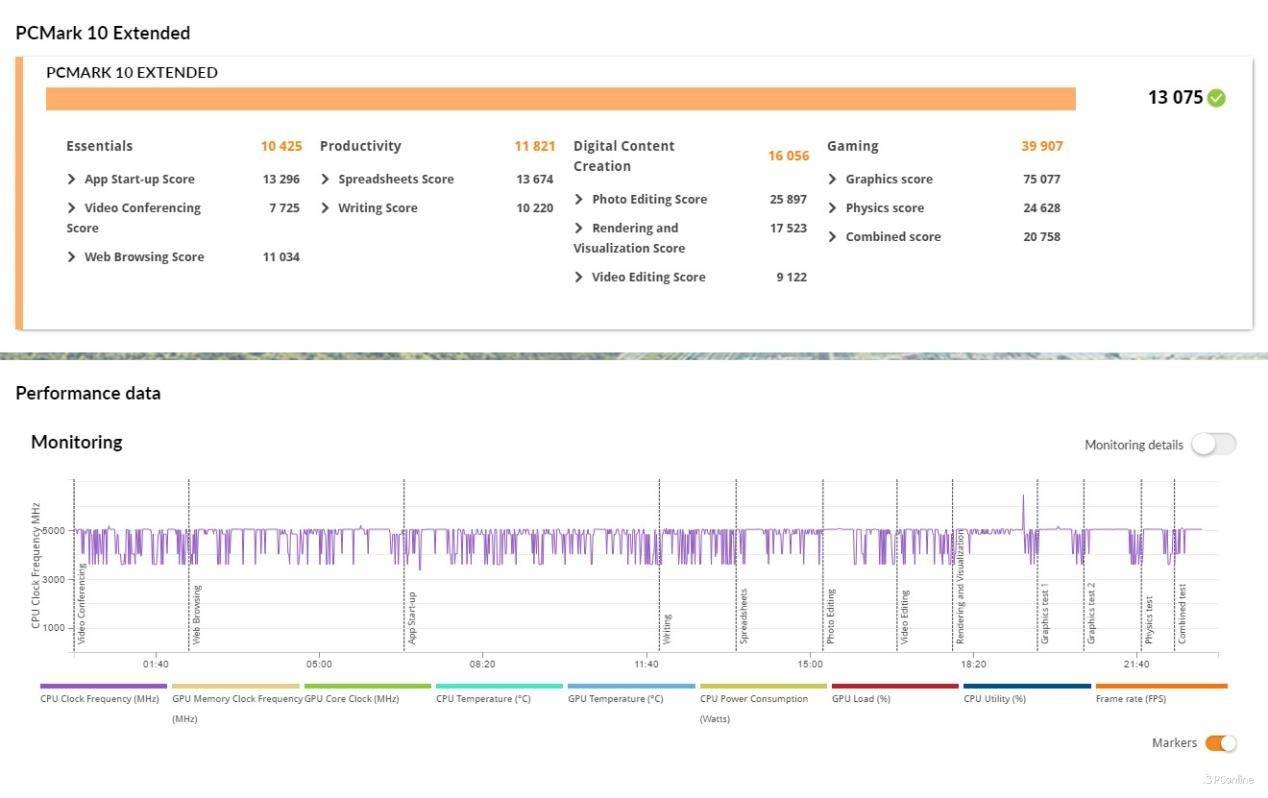1268x798 pixels.
Task: Expand the Physics score row
Action: pyautogui.click(x=833, y=208)
